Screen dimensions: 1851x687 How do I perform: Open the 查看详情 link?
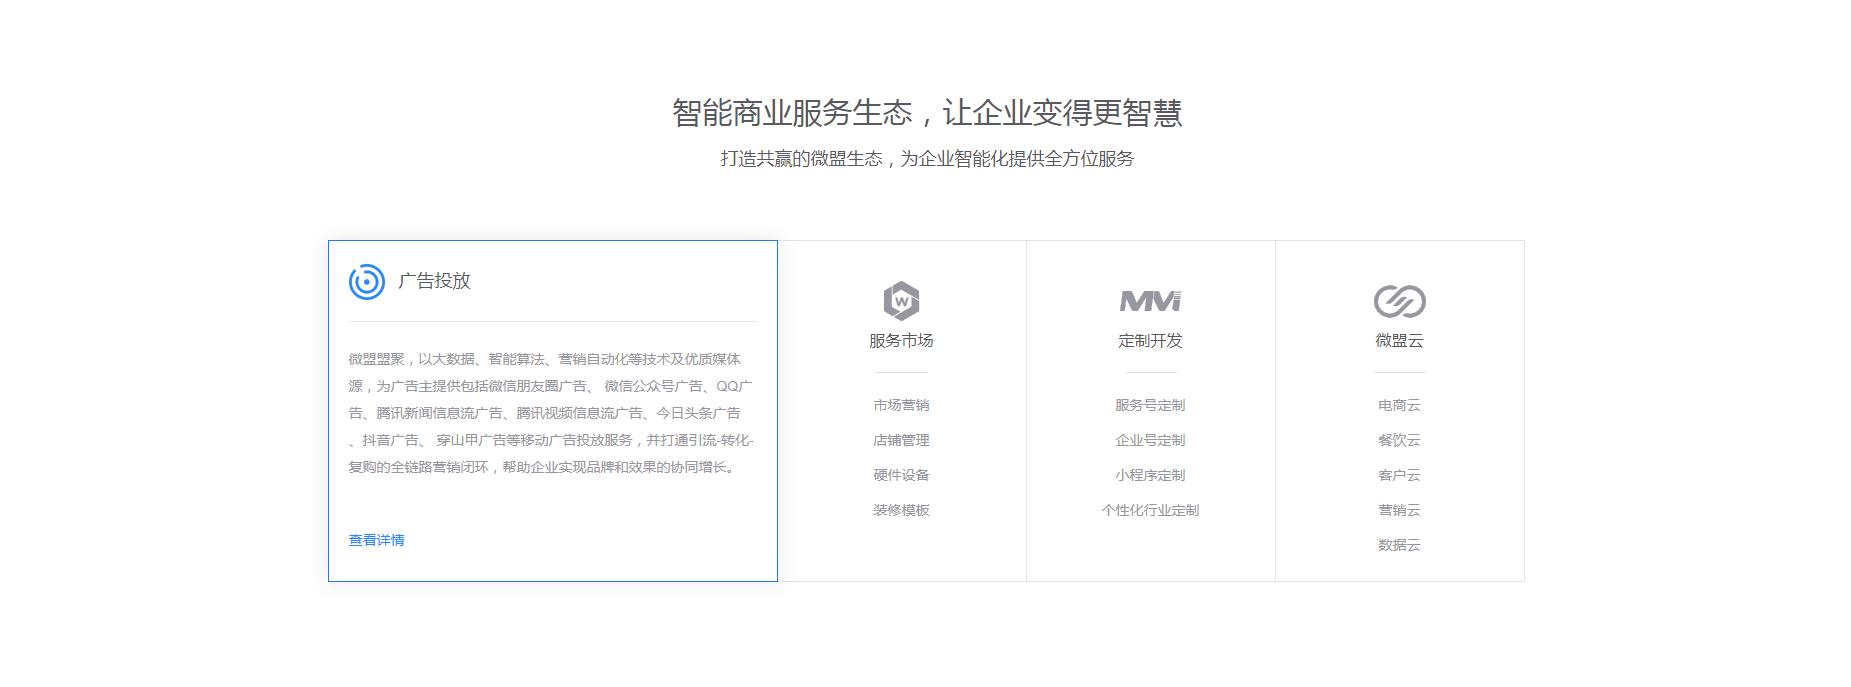376,540
